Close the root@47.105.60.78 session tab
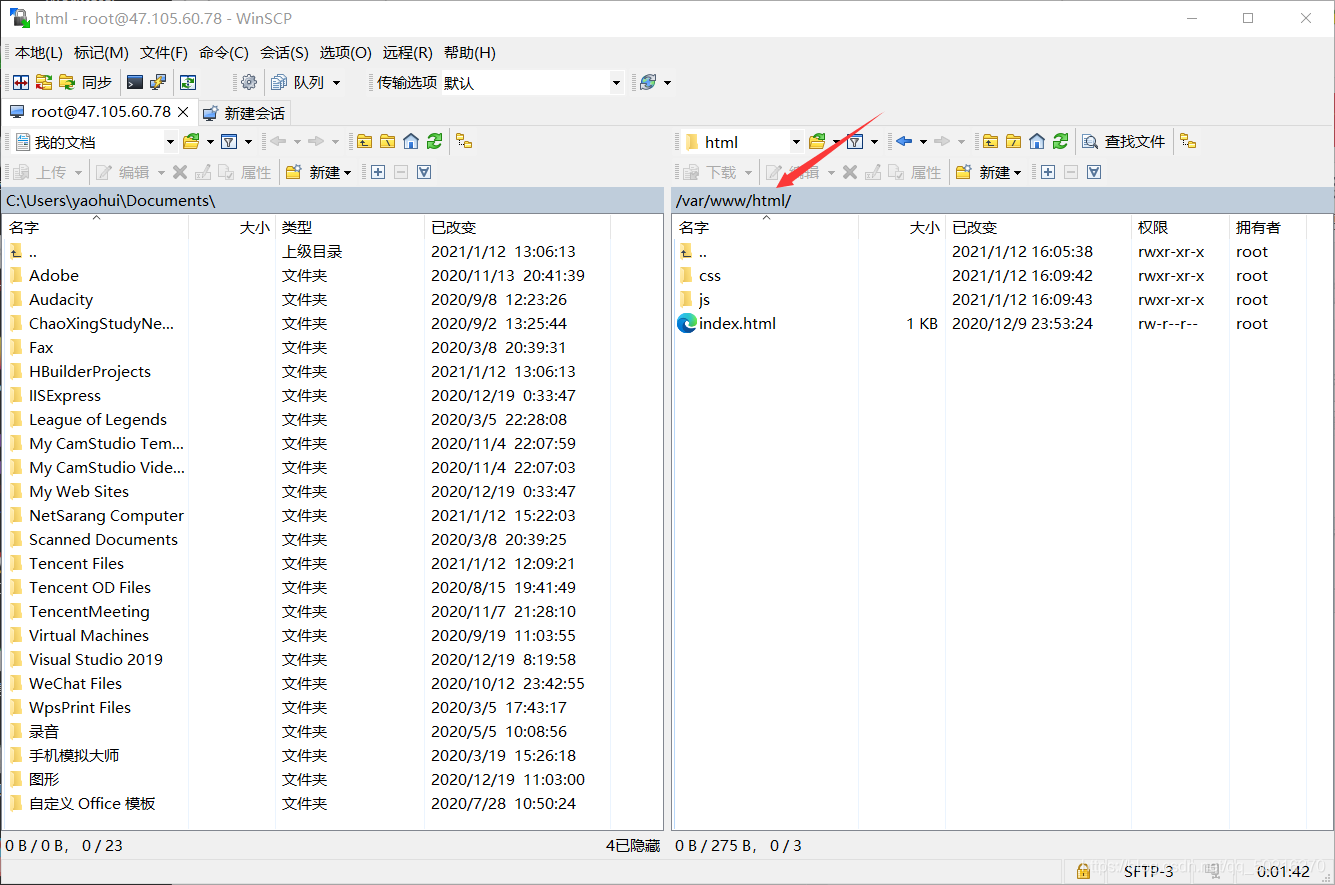Viewport: 1335px width, 885px height. click(x=183, y=113)
